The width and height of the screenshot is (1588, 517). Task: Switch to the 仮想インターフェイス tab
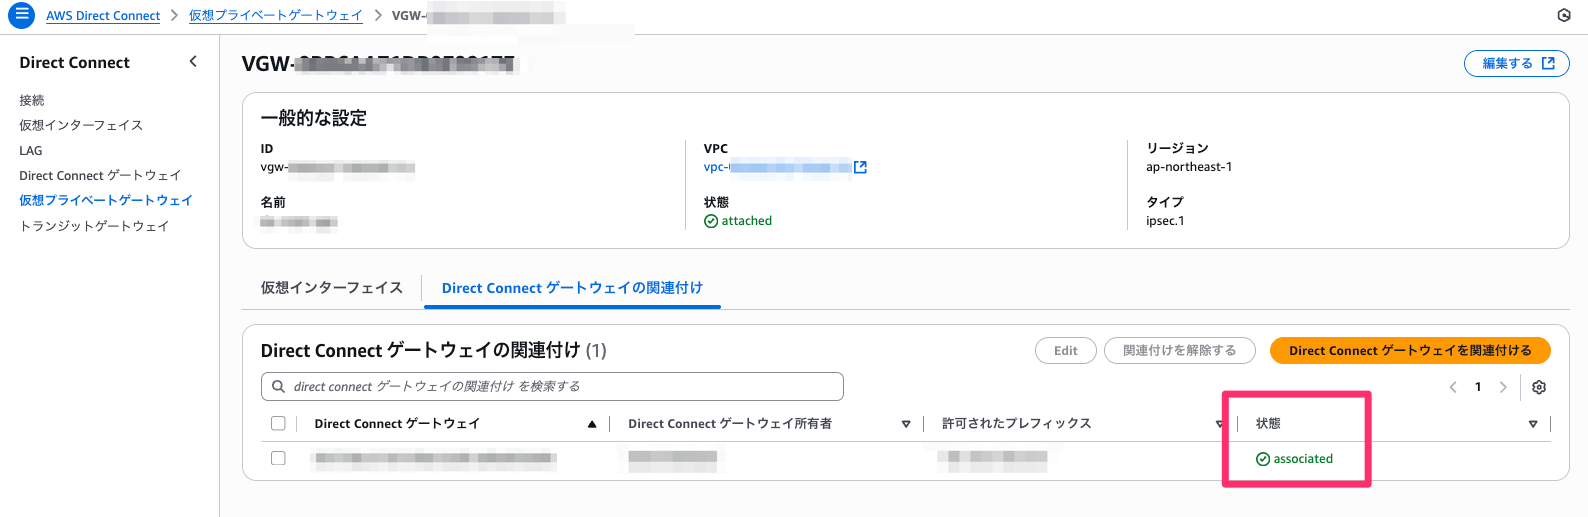pos(332,288)
